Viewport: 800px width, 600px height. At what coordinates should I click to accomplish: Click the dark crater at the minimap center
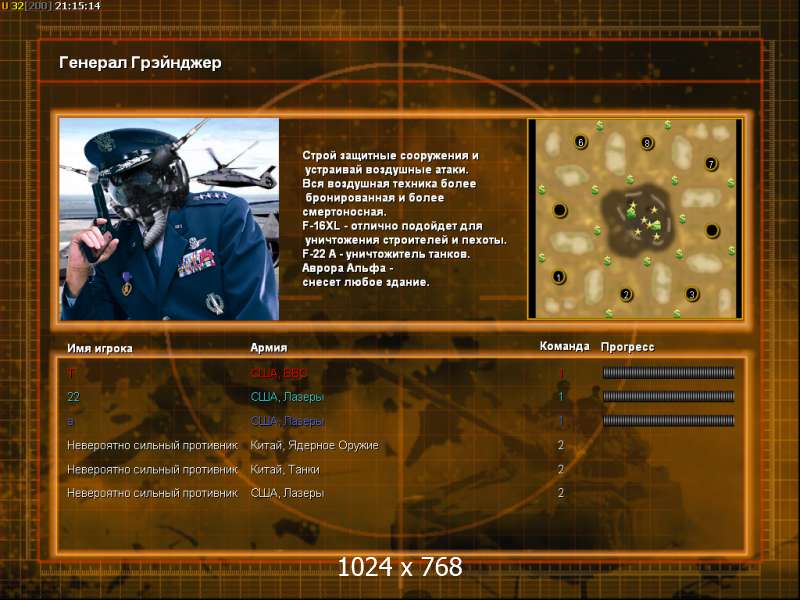[x=639, y=220]
